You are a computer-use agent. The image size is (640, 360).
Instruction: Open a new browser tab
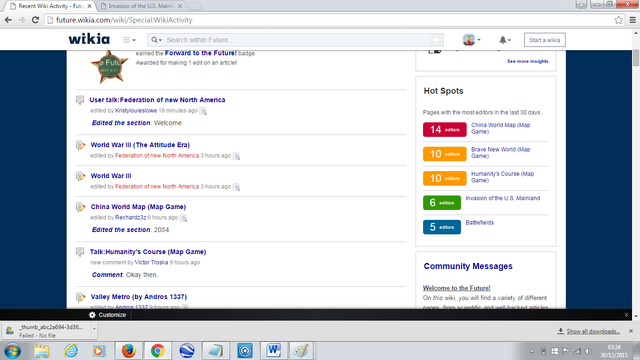[x=195, y=6]
